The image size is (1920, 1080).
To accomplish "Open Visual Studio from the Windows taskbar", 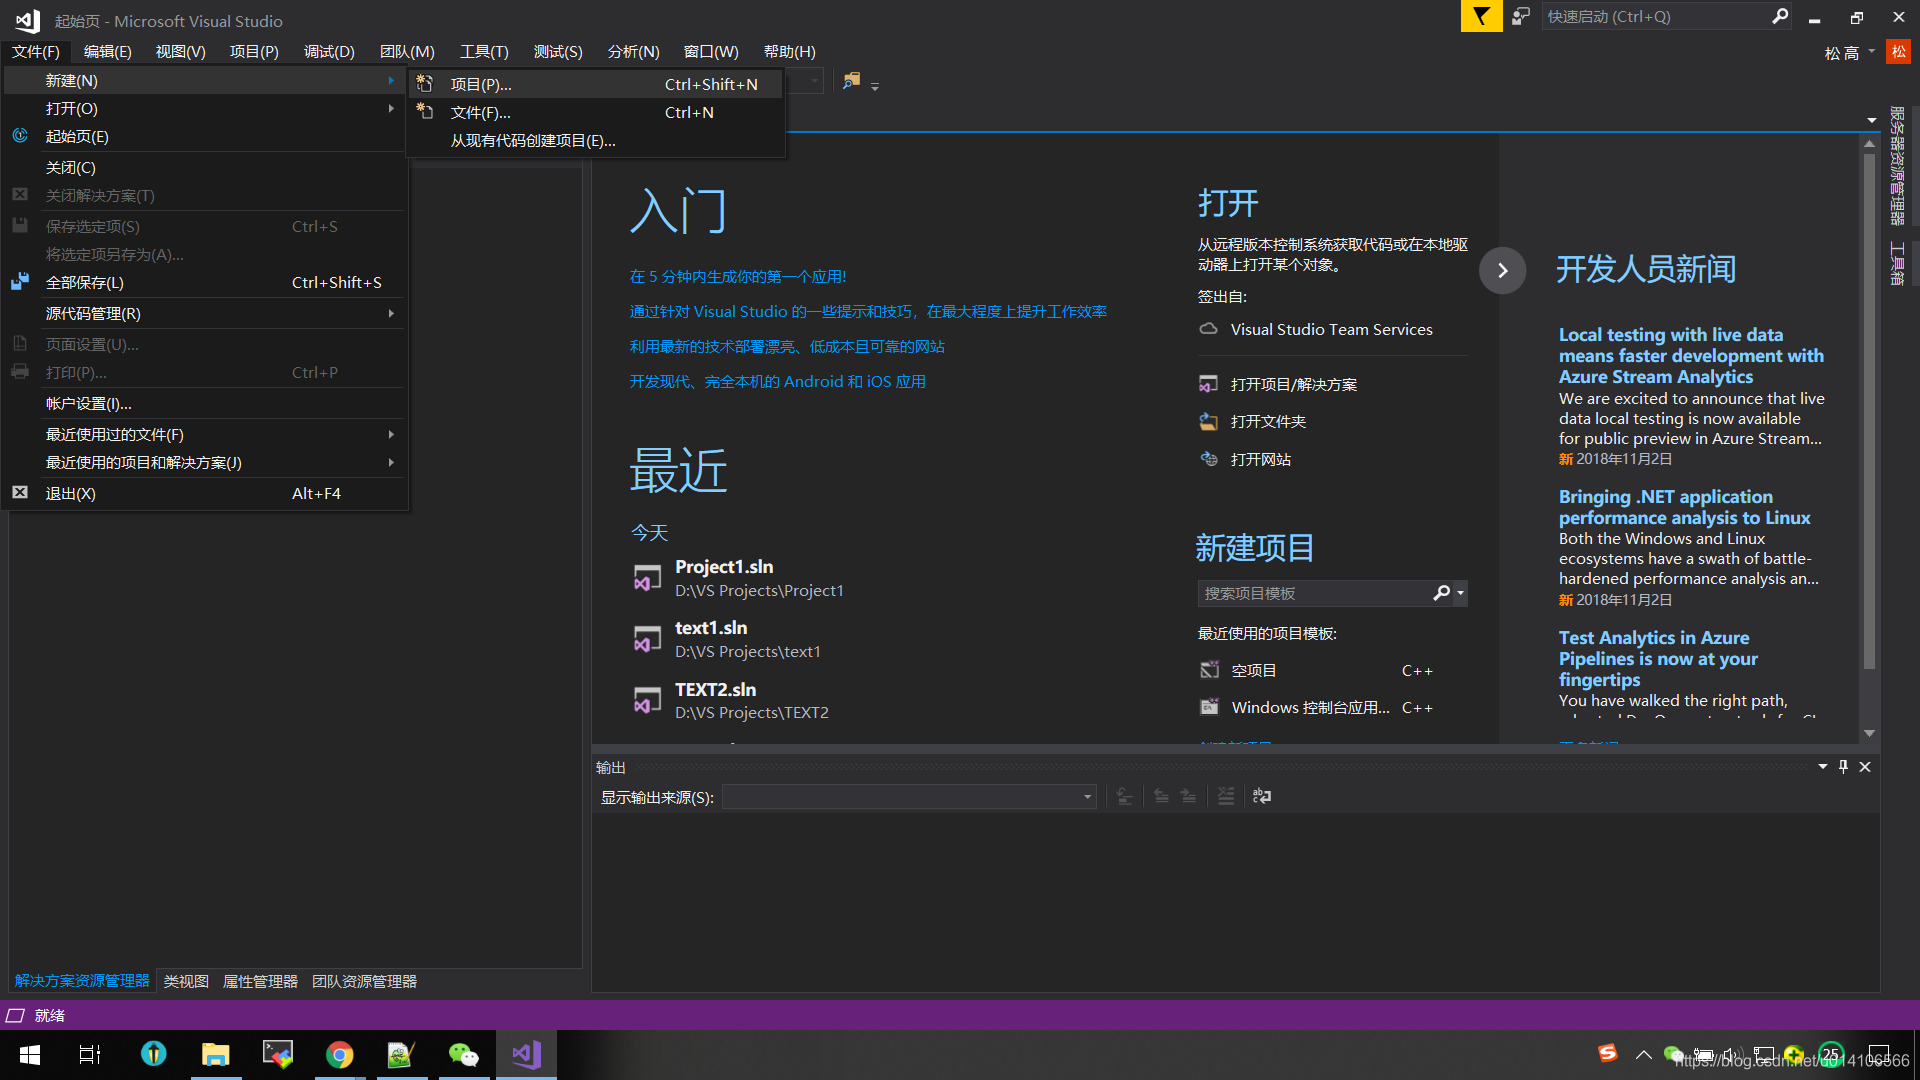I will 527,1054.
